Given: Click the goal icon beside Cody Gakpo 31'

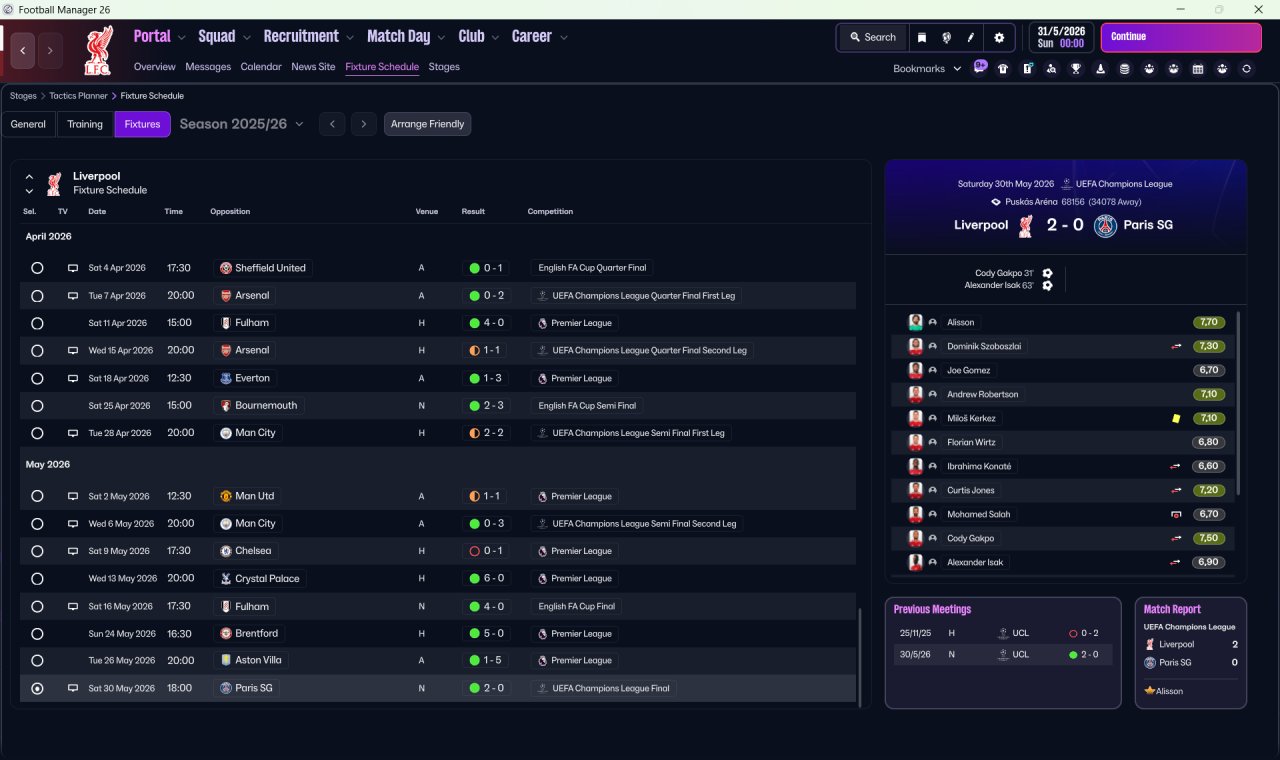Looking at the screenshot, I should point(1047,273).
